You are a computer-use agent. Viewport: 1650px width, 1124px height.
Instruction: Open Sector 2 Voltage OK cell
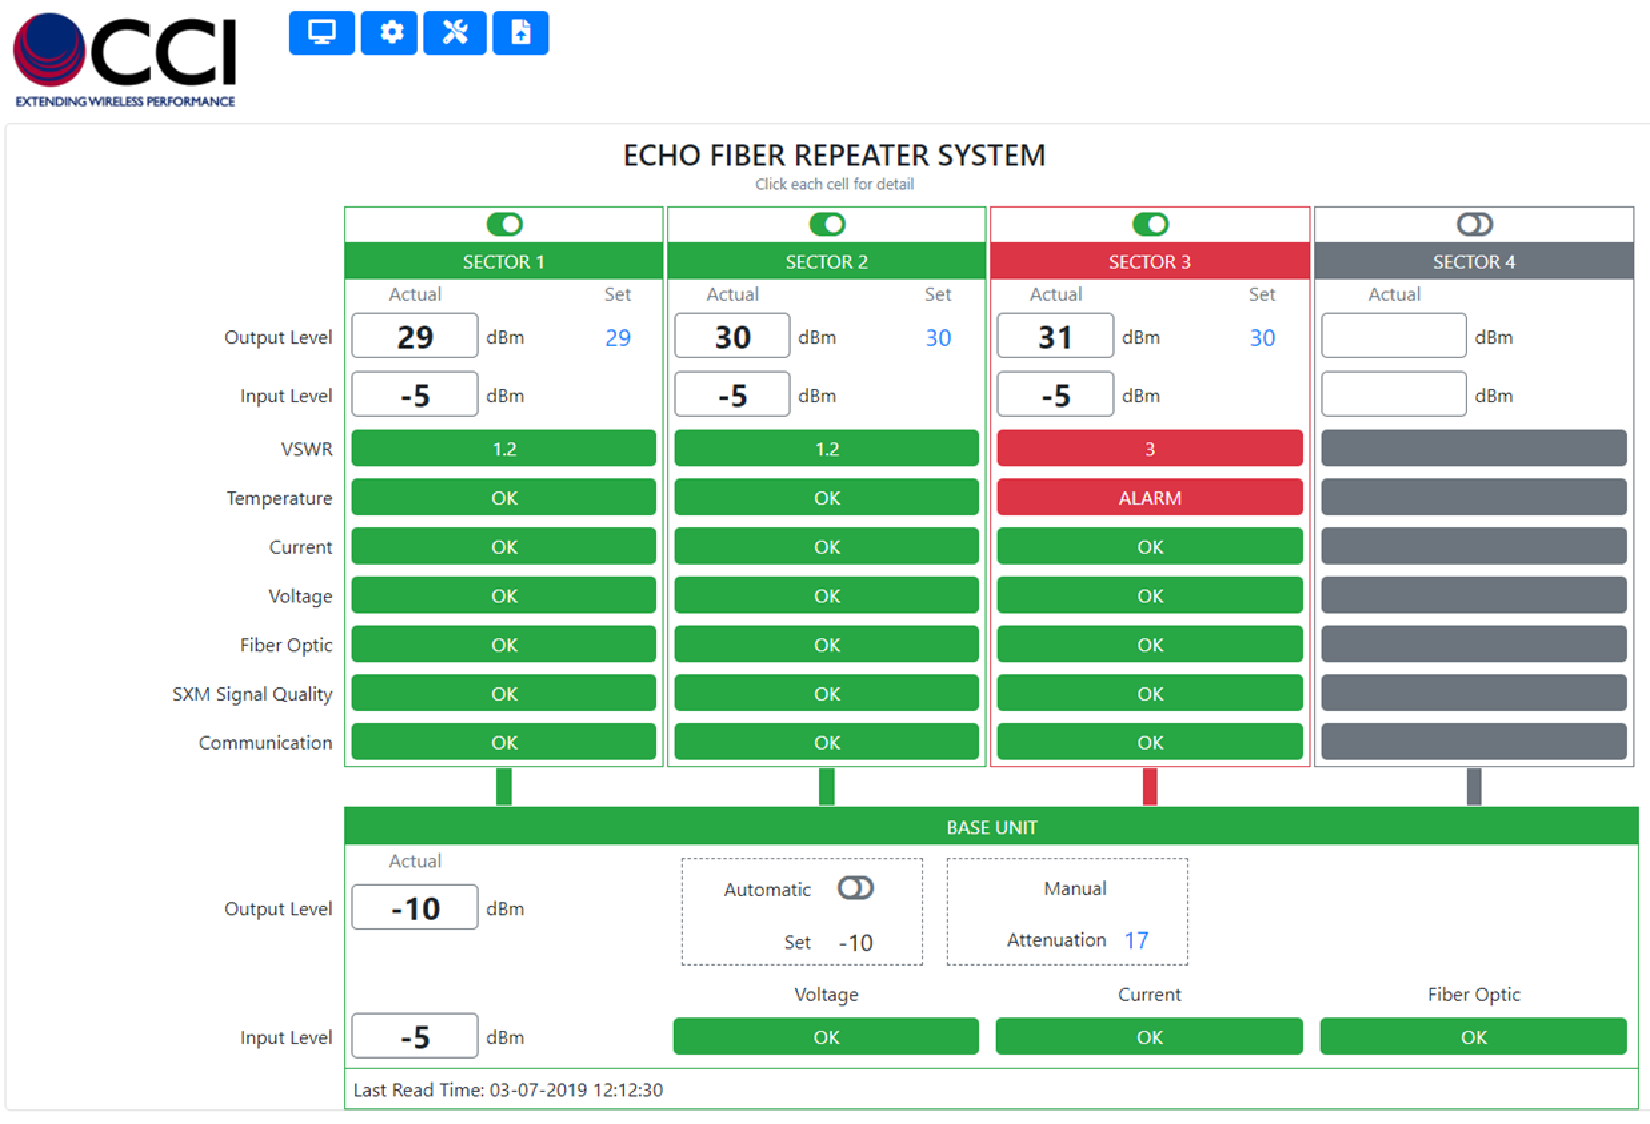(x=827, y=595)
